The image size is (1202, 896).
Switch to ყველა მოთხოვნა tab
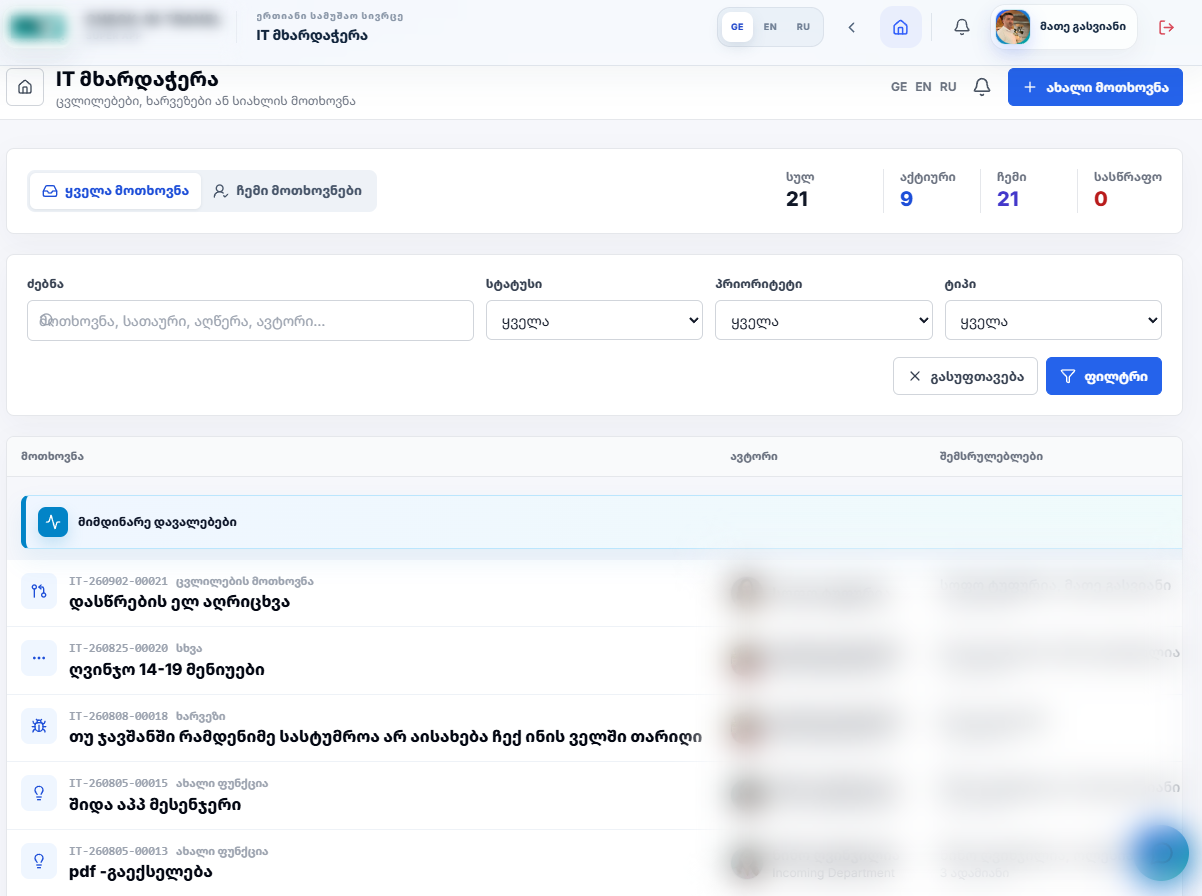point(116,191)
